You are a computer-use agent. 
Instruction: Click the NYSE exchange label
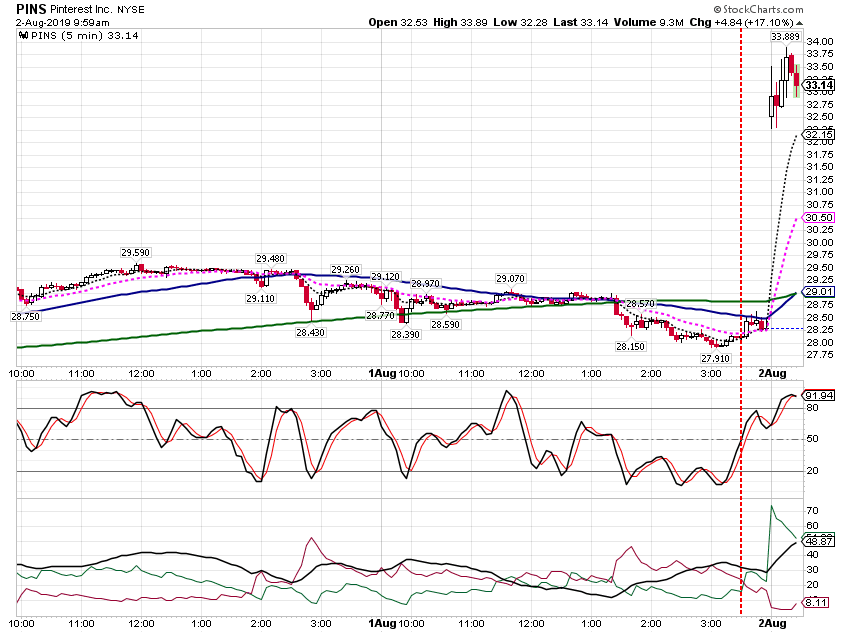click(x=131, y=10)
